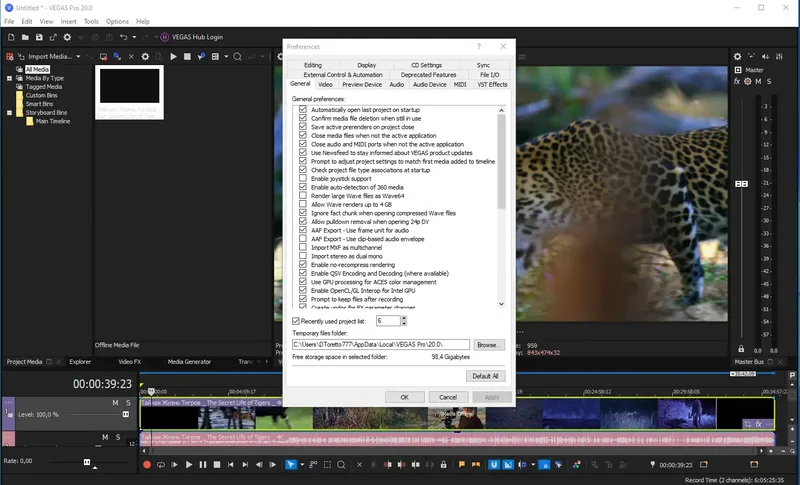
Task: Remove selected media using the X icon
Action: [x=131, y=57]
